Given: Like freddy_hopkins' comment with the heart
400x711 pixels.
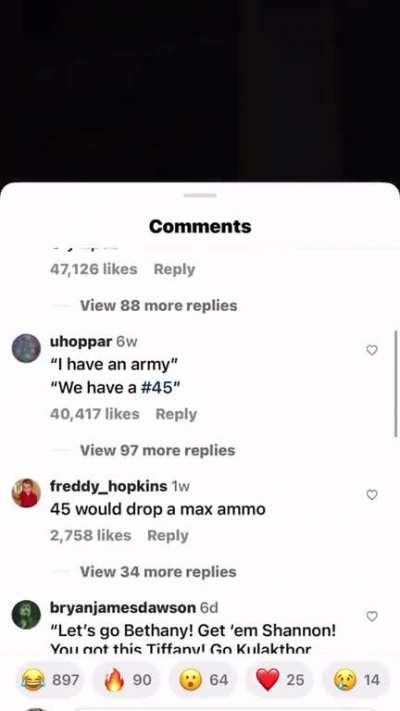Looking at the screenshot, I should point(372,495).
